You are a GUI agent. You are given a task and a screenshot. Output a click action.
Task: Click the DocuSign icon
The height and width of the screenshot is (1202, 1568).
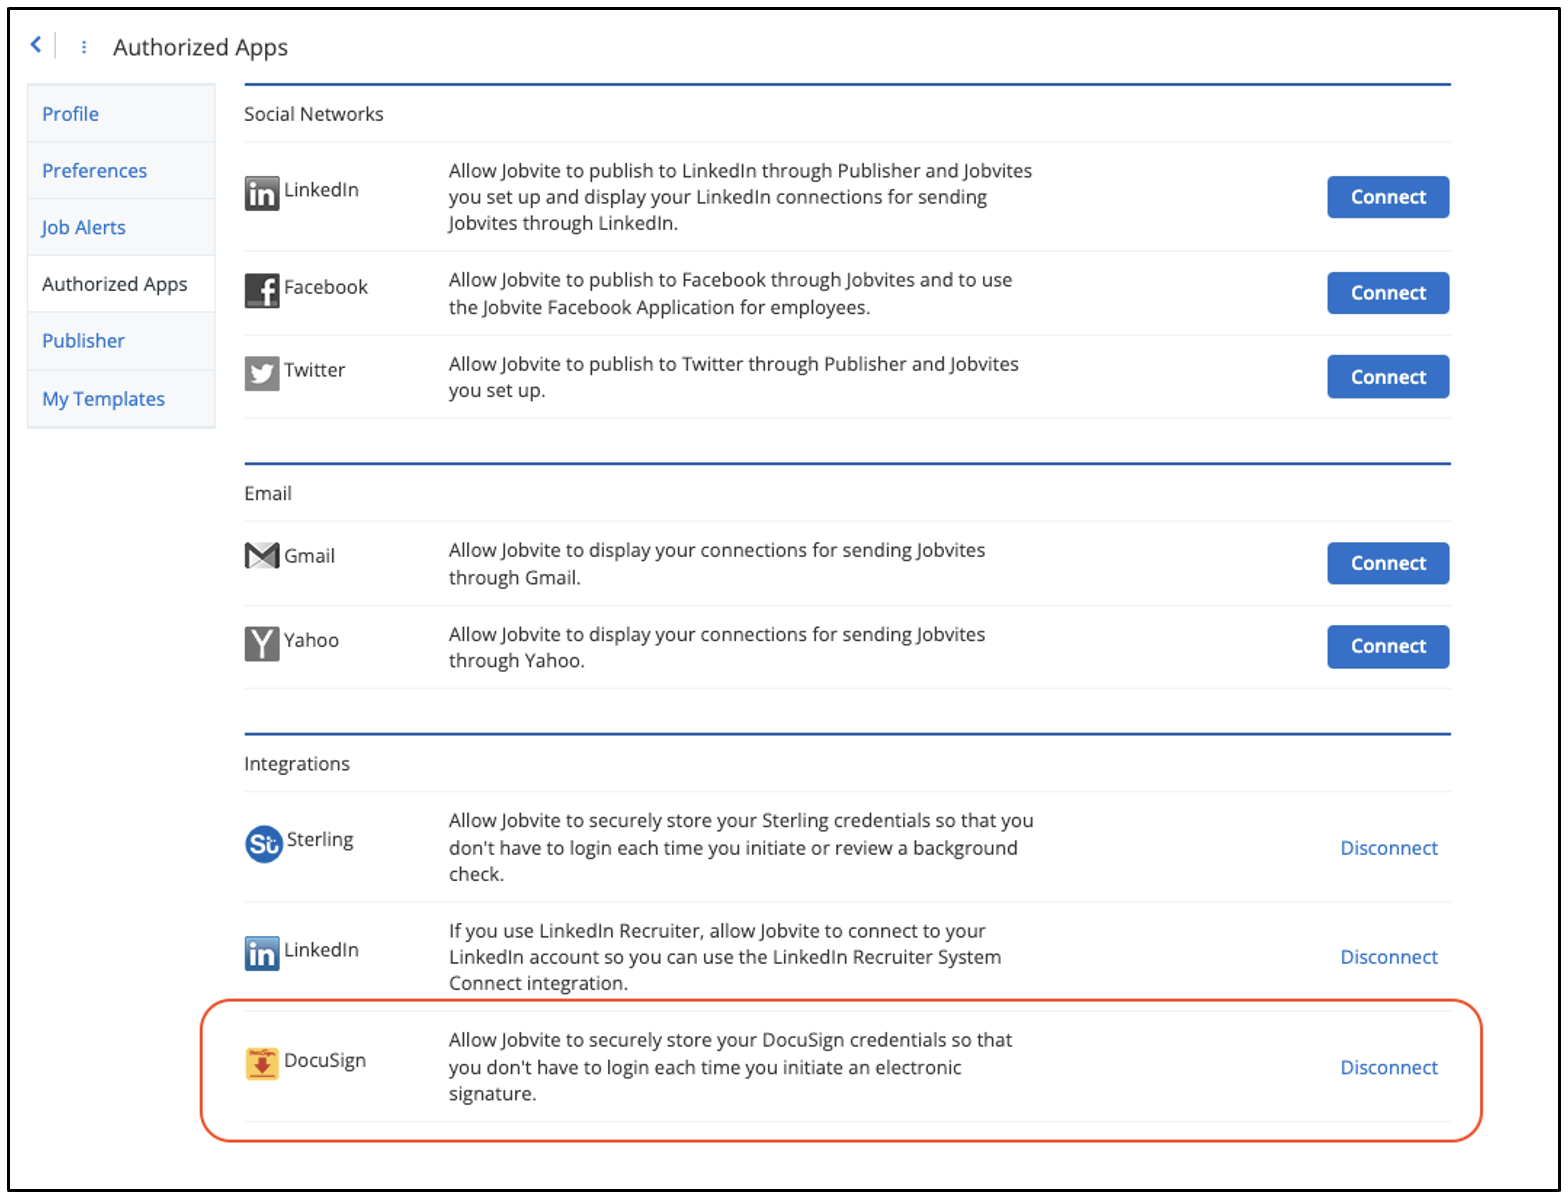(x=261, y=1063)
